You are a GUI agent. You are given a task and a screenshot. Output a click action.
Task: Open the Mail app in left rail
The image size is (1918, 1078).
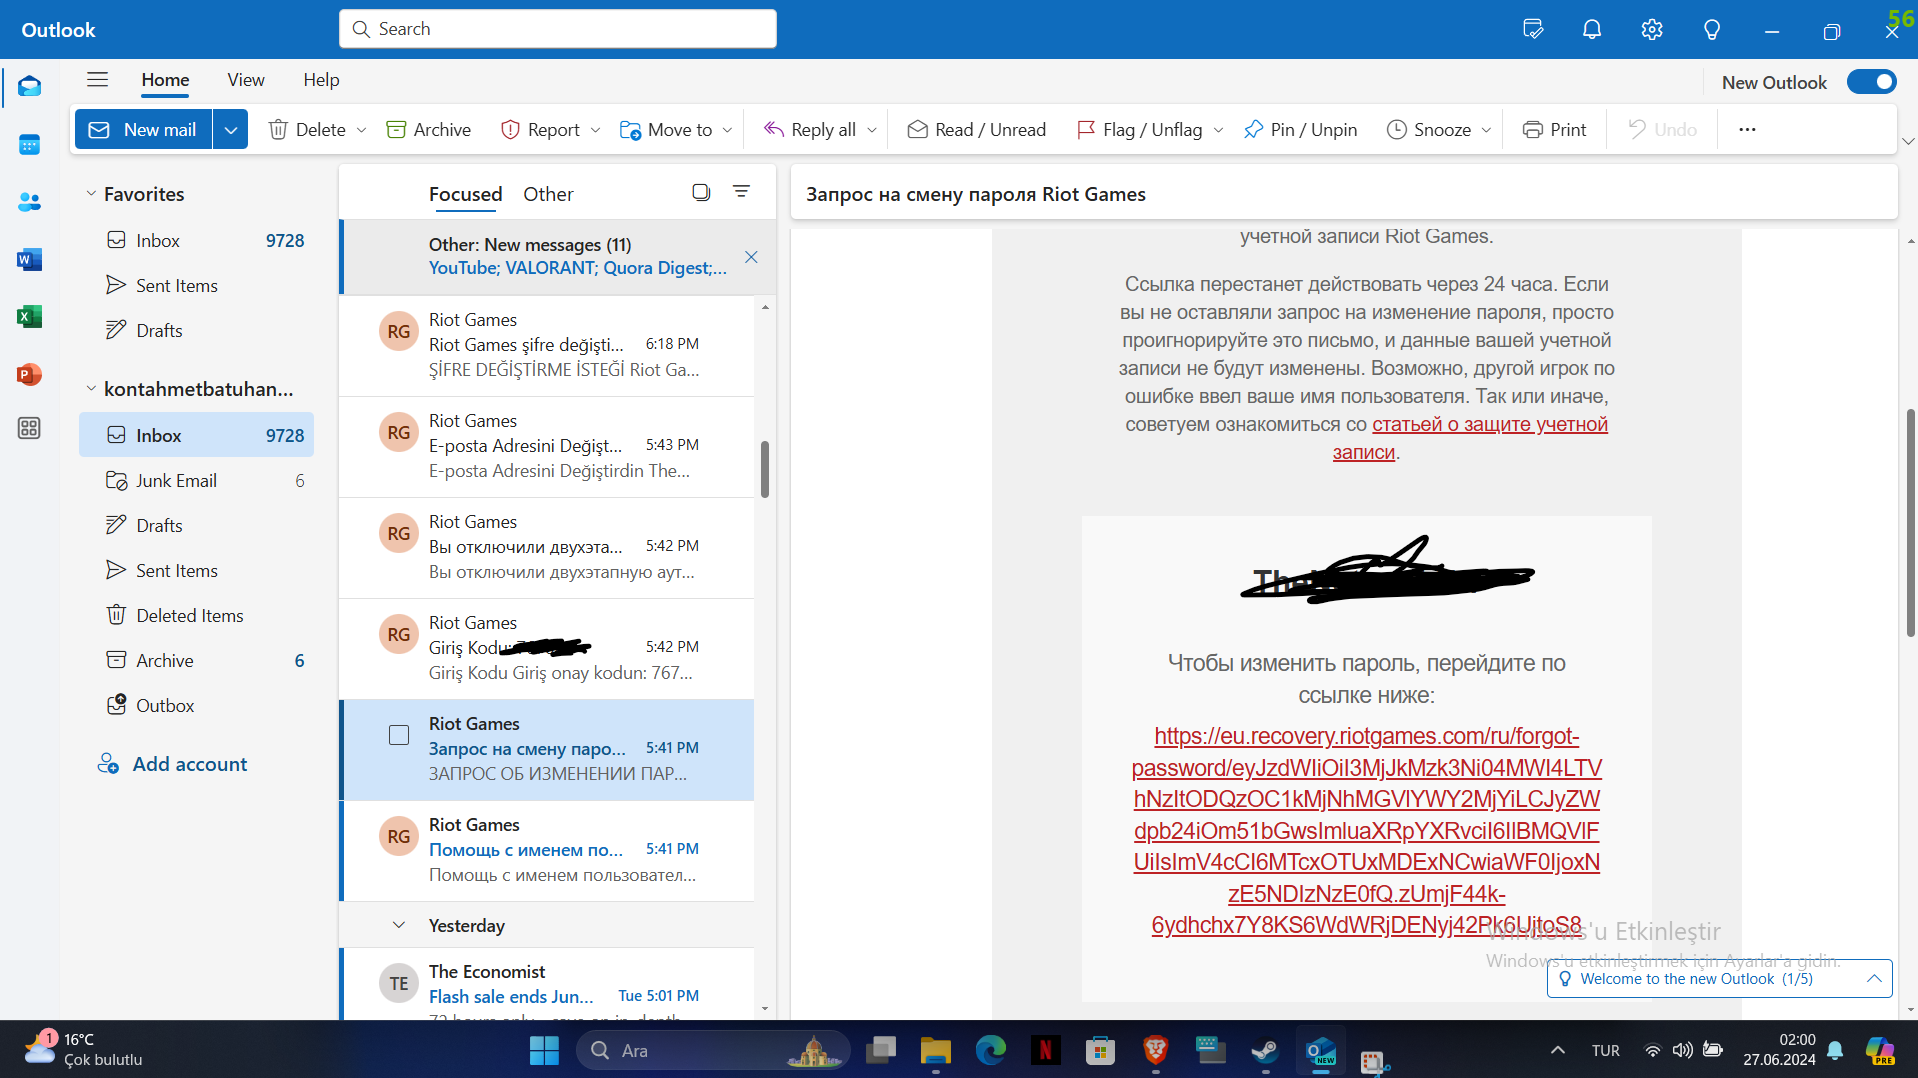[29, 87]
